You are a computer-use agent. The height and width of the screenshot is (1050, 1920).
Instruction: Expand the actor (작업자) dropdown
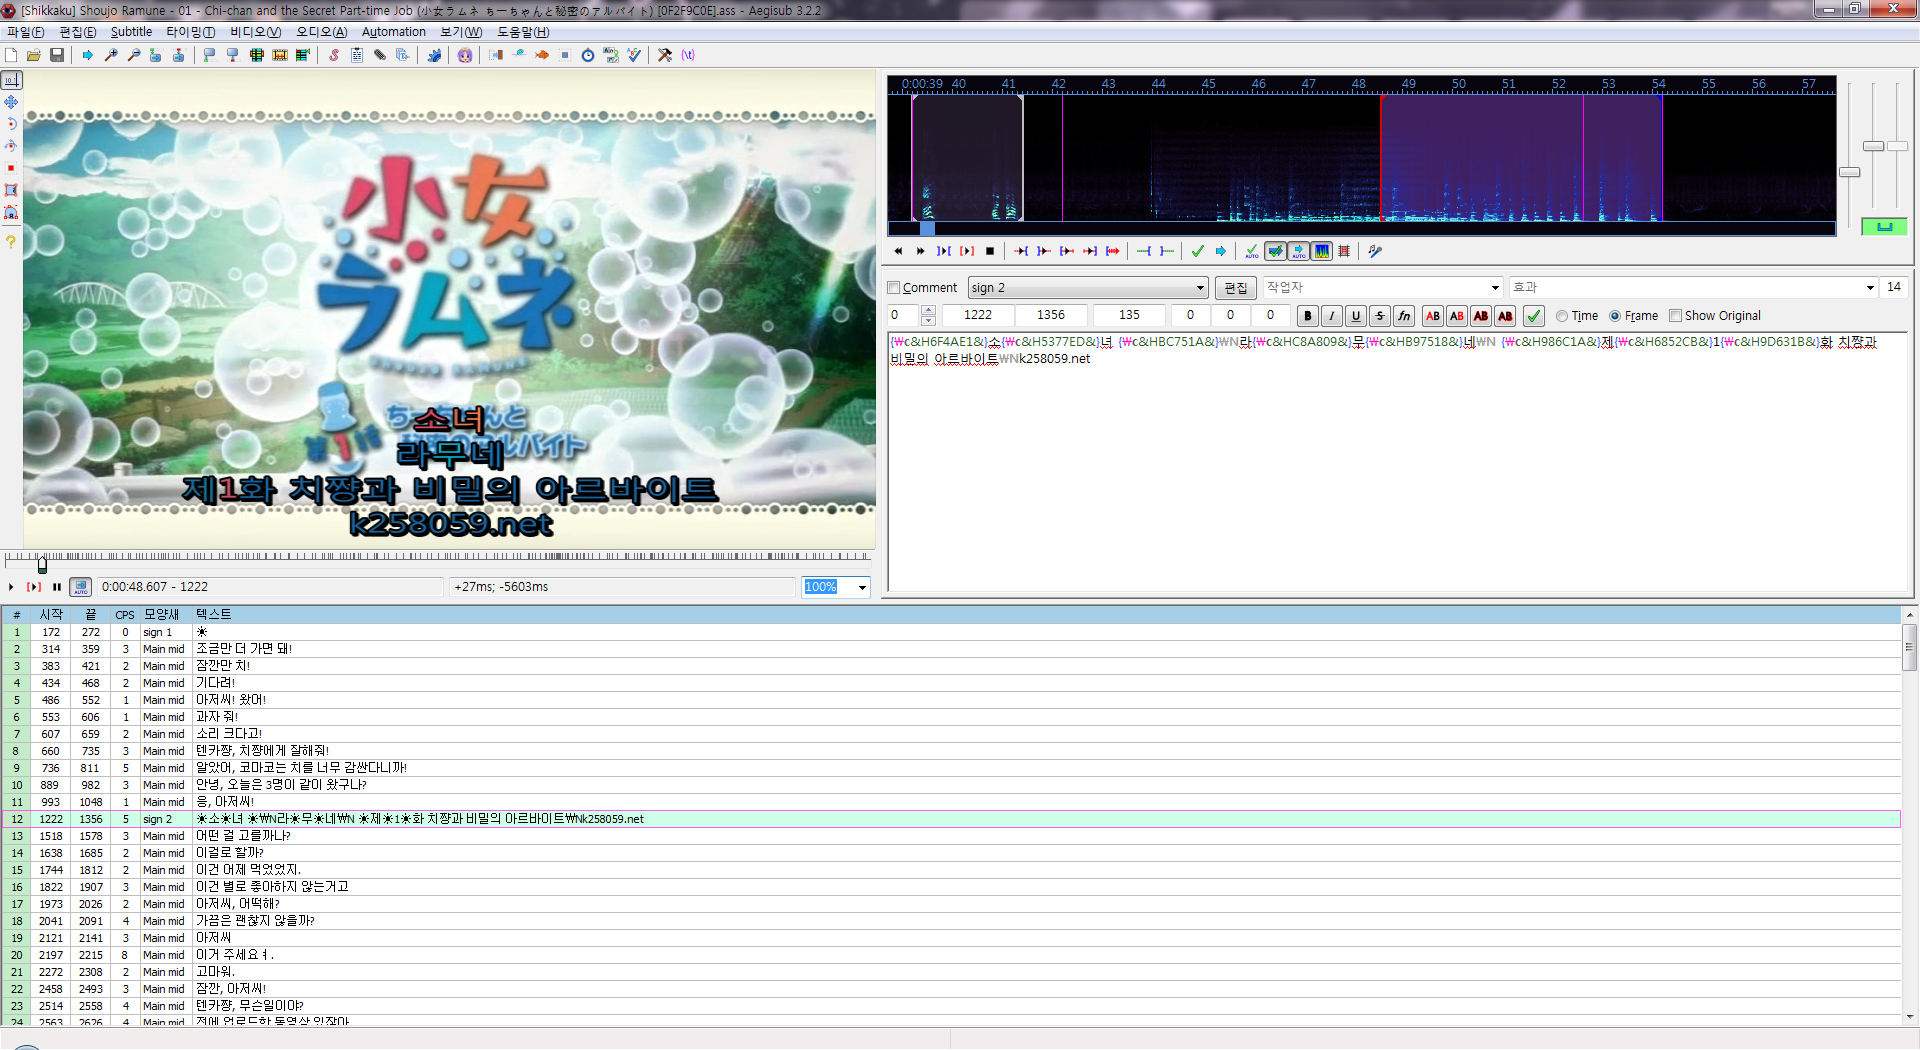(1496, 288)
